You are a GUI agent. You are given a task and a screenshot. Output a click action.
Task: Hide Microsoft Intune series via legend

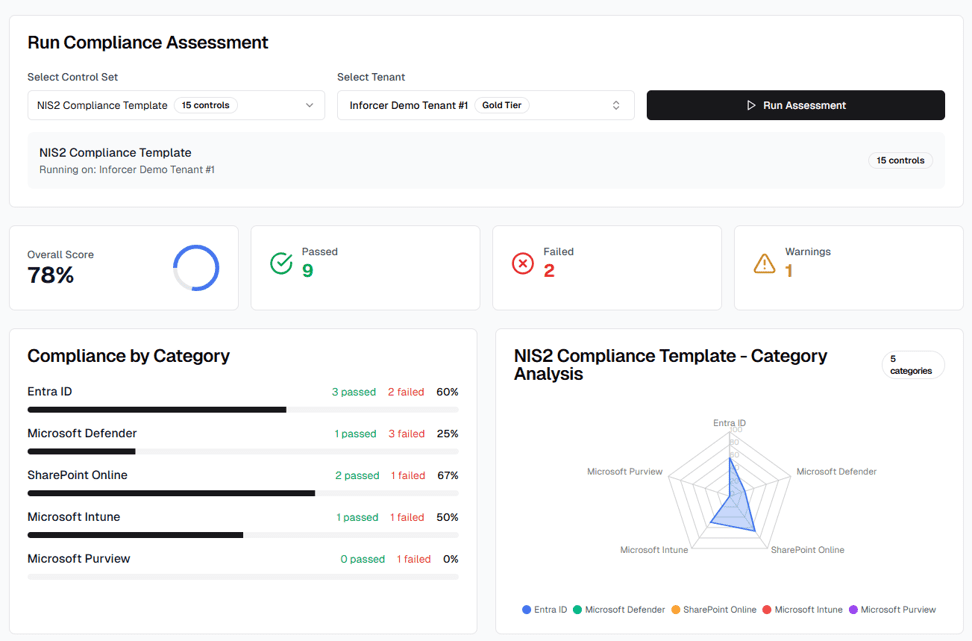802,609
